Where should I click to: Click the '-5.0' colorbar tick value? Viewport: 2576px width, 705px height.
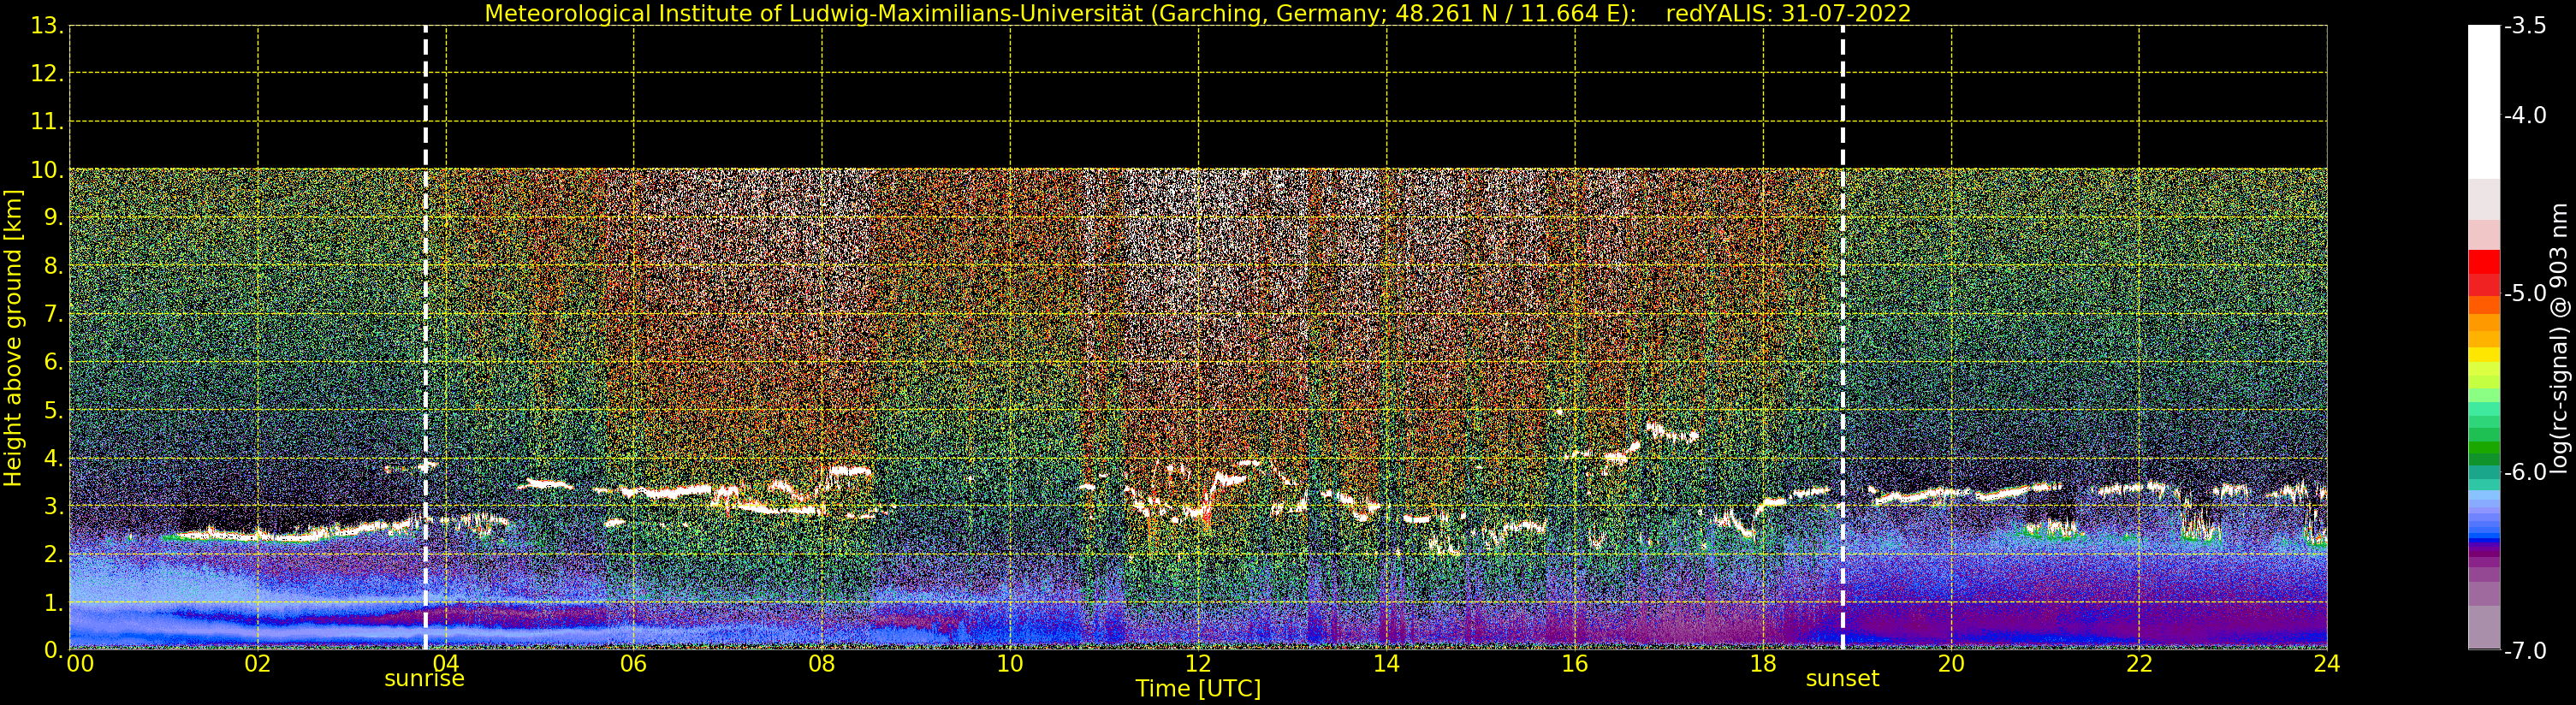pos(2526,294)
